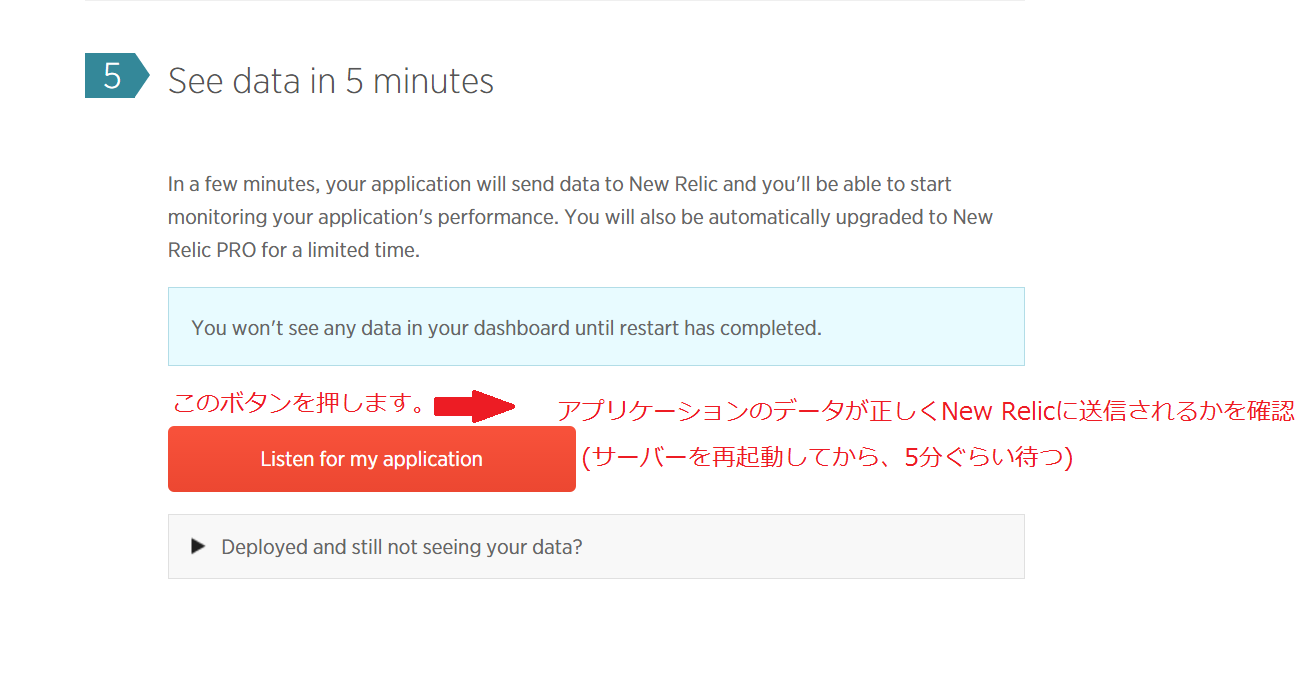Click the "5分ぐらい待つ" portion of the red note
This screenshot has height=700, width=1316.
tap(985, 458)
